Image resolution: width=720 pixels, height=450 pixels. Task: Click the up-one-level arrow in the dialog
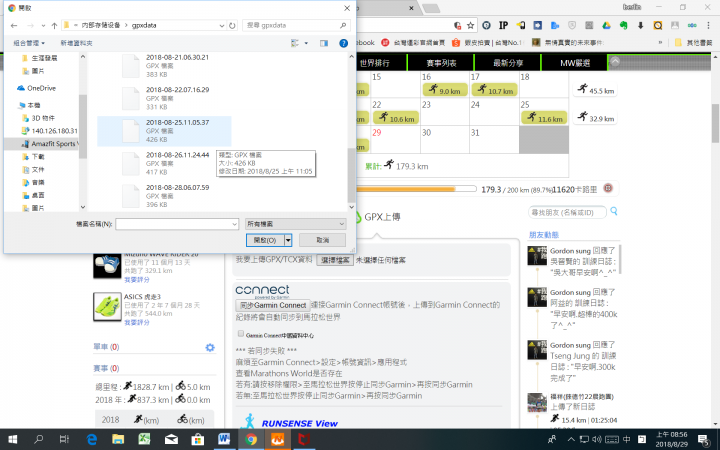tap(54, 26)
